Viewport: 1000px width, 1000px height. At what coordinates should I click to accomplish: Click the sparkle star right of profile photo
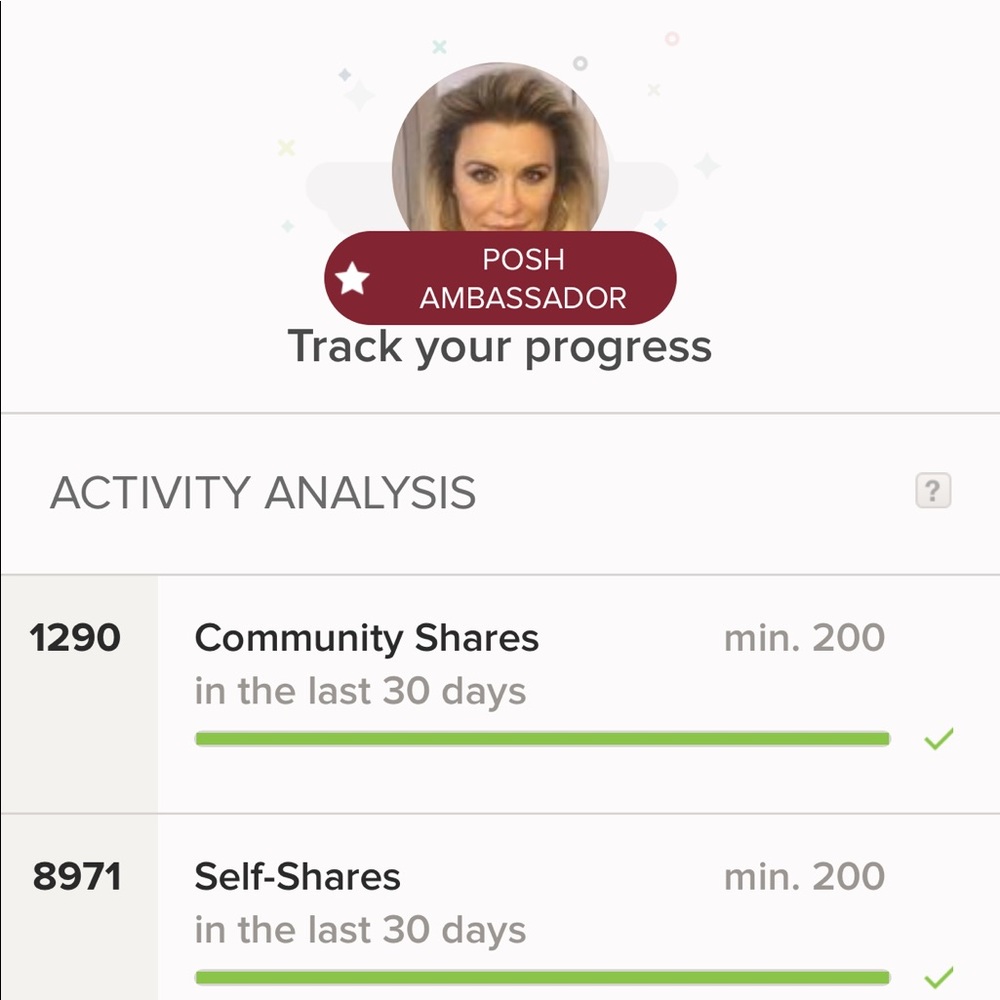tap(707, 165)
